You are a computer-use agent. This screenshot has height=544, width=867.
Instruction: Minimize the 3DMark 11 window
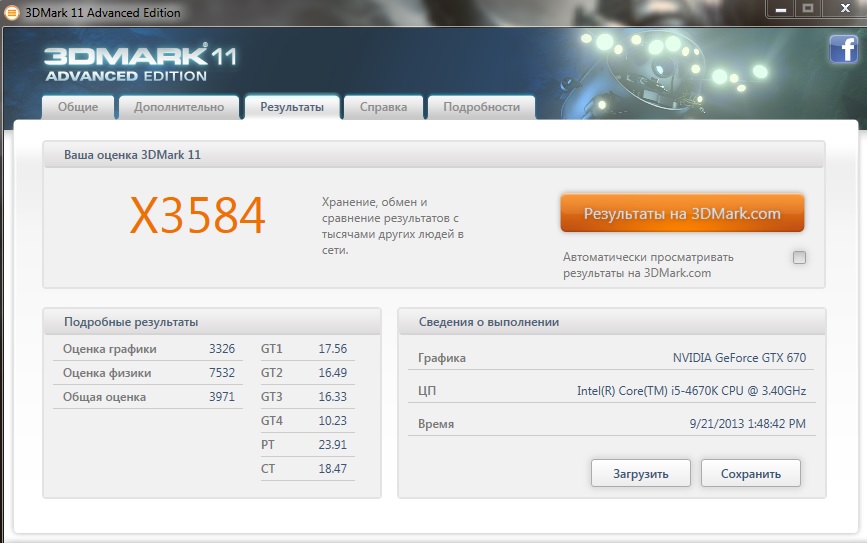tap(781, 9)
